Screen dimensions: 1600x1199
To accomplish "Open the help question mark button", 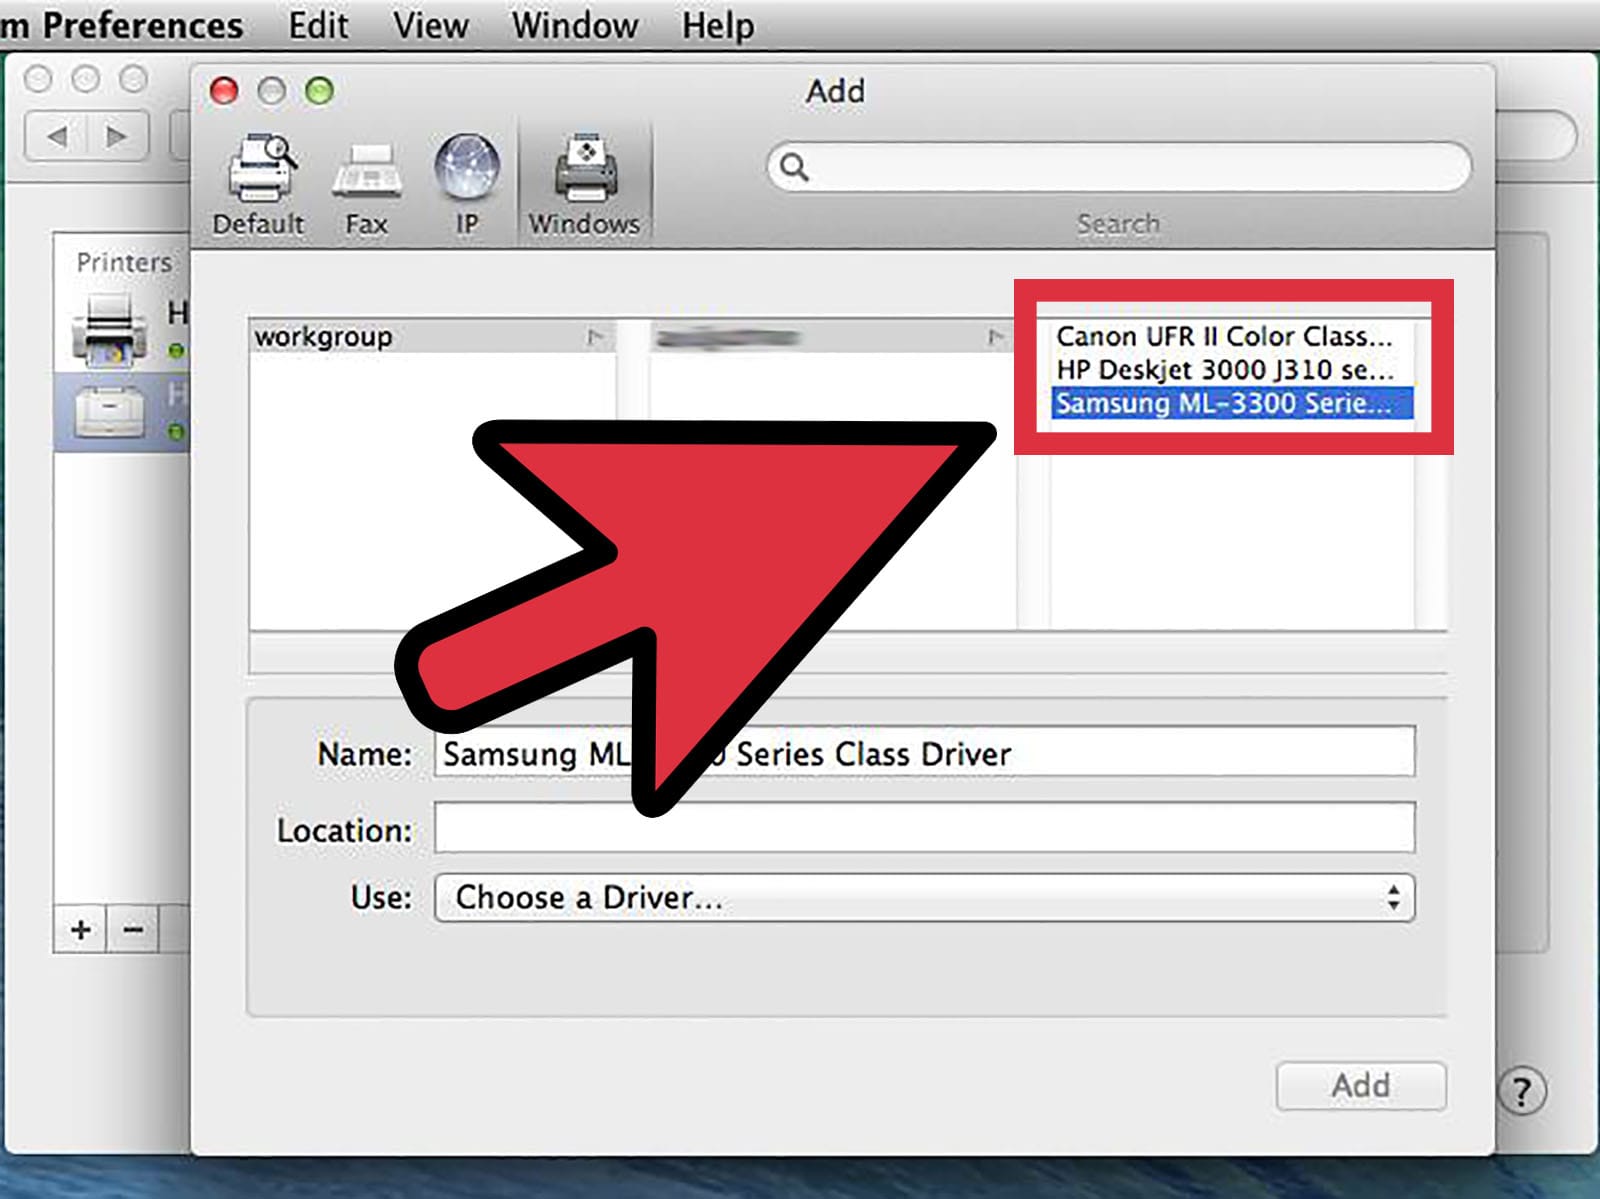I will pyautogui.click(x=1522, y=1091).
